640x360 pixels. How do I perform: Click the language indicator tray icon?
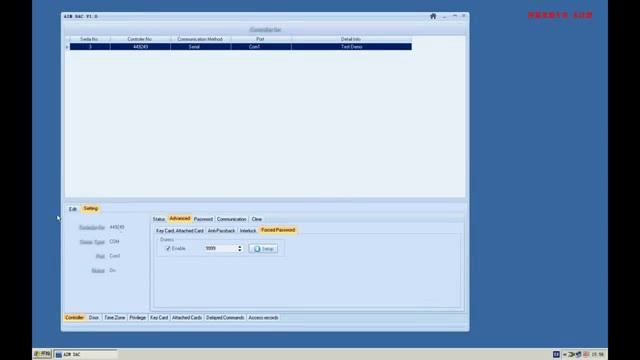pyautogui.click(x=556, y=354)
